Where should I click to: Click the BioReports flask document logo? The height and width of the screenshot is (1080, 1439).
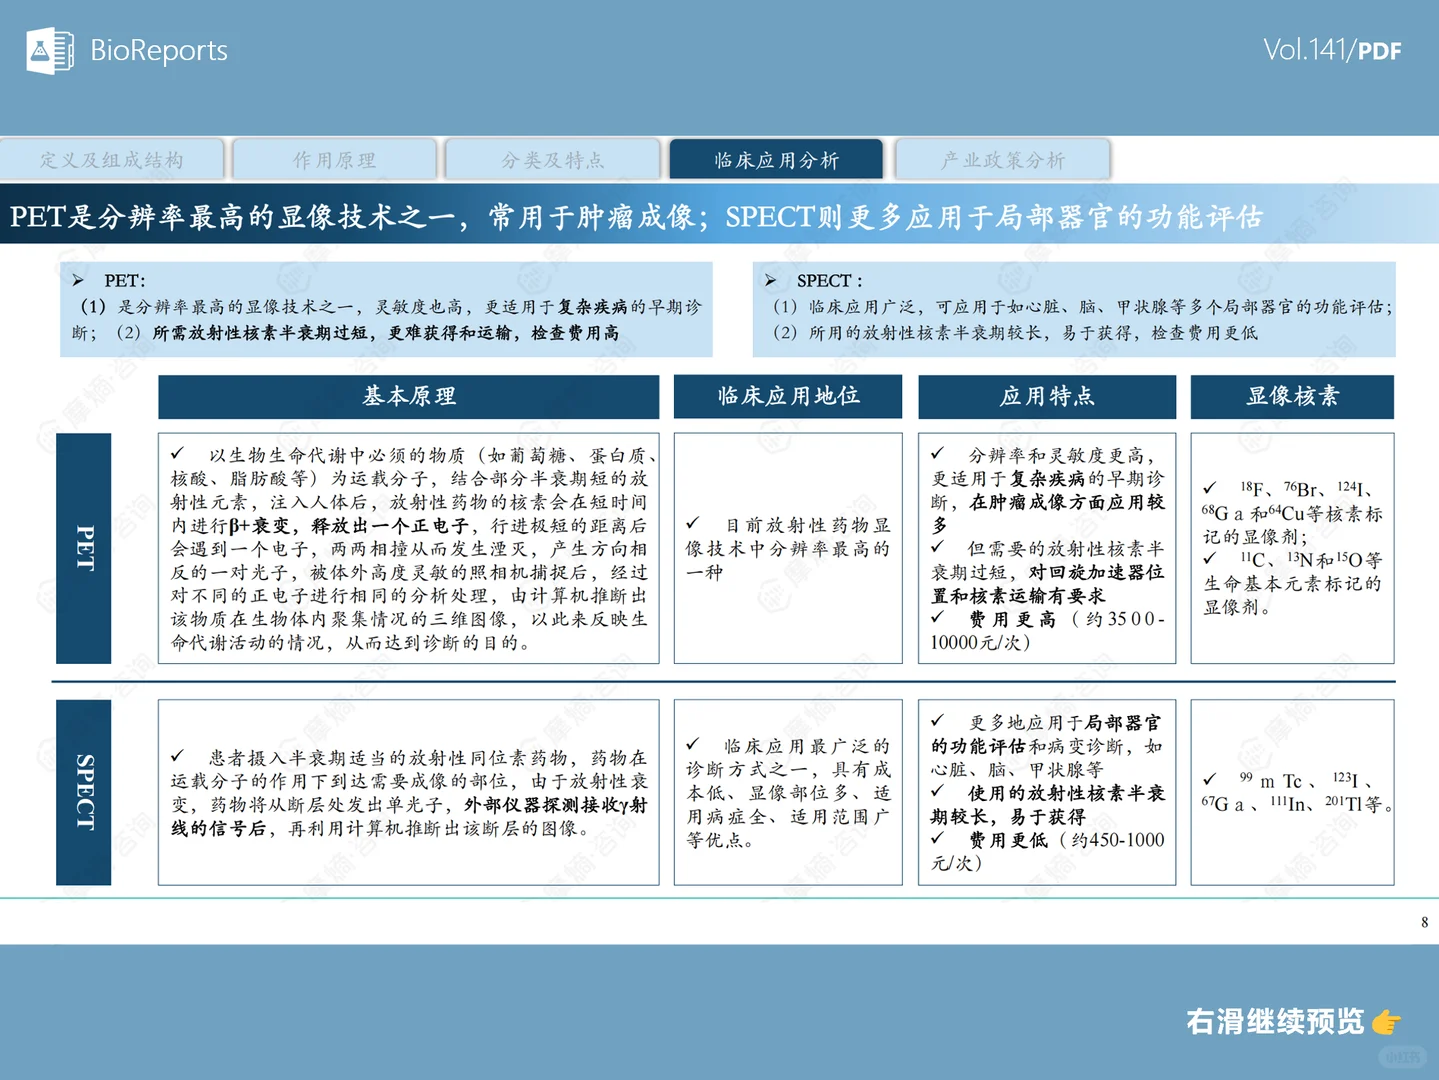pos(50,50)
